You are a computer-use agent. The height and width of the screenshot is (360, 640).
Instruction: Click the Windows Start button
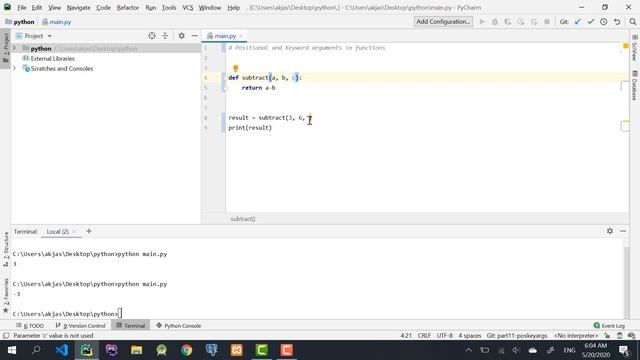tap(11, 350)
